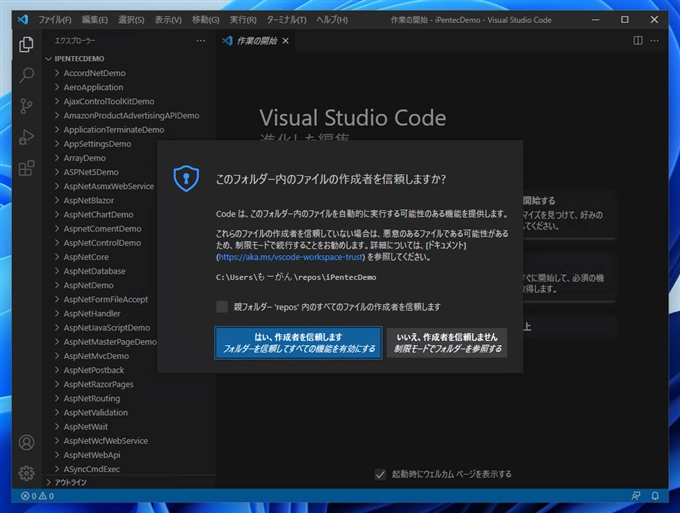Select the AspNetValidation folder
This screenshot has width=680, height=513.
click(96, 412)
